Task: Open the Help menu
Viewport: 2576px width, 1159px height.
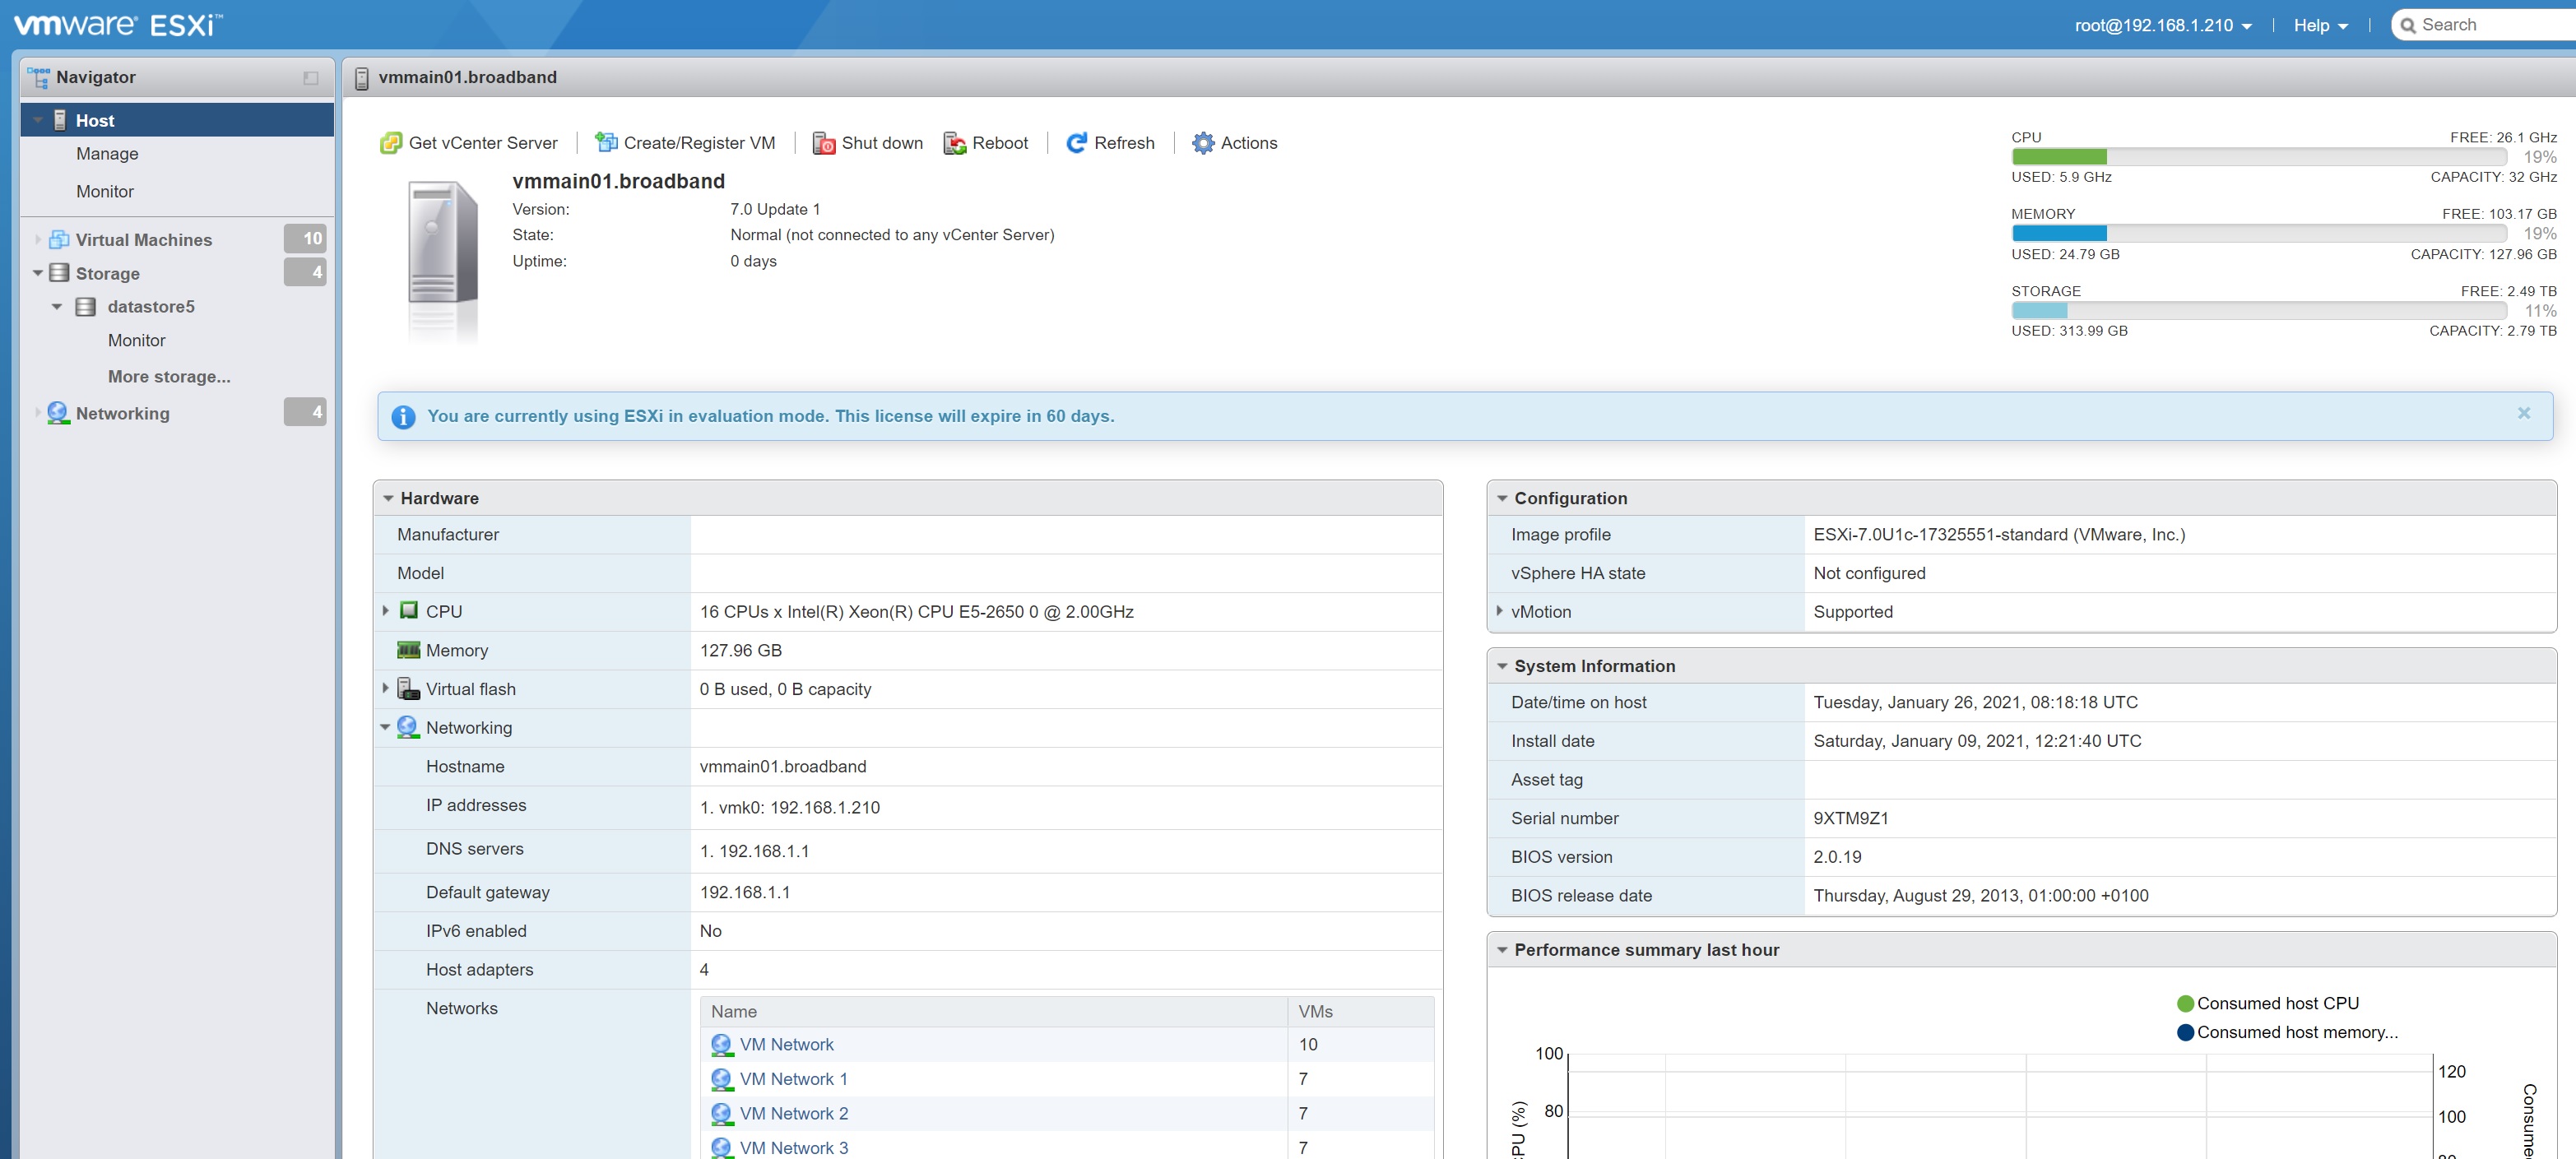Action: pyautogui.click(x=2320, y=26)
